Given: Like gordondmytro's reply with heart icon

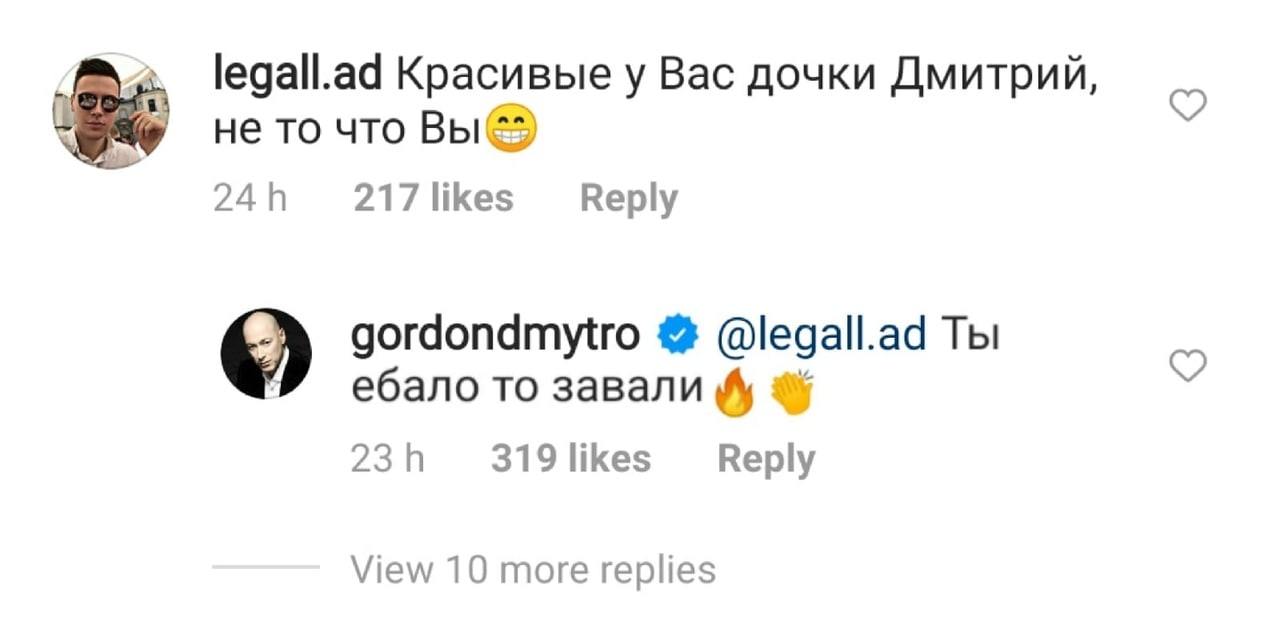Looking at the screenshot, I should pyautogui.click(x=1188, y=367).
